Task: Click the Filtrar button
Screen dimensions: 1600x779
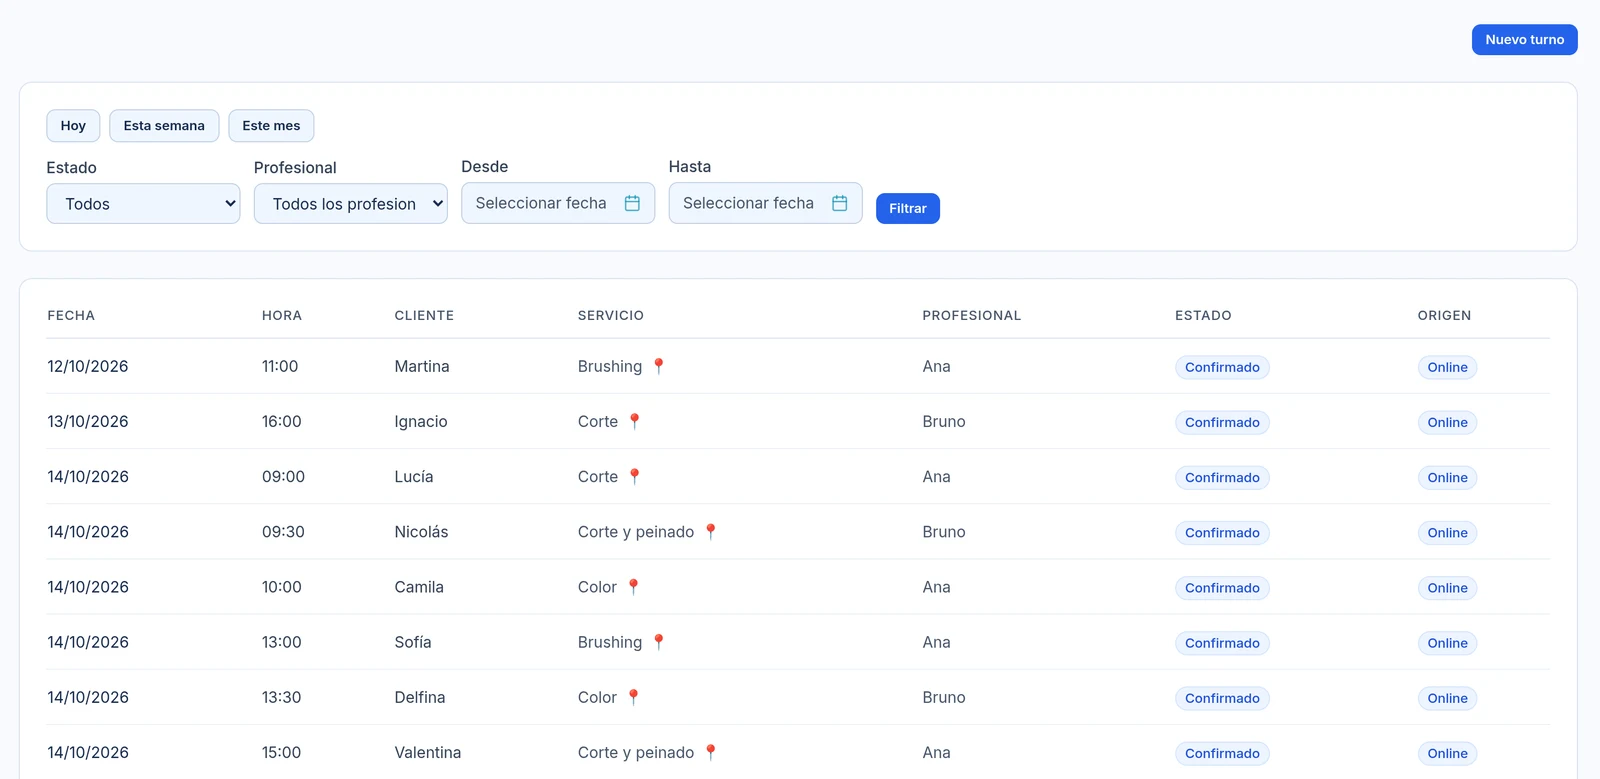Action: [x=908, y=208]
